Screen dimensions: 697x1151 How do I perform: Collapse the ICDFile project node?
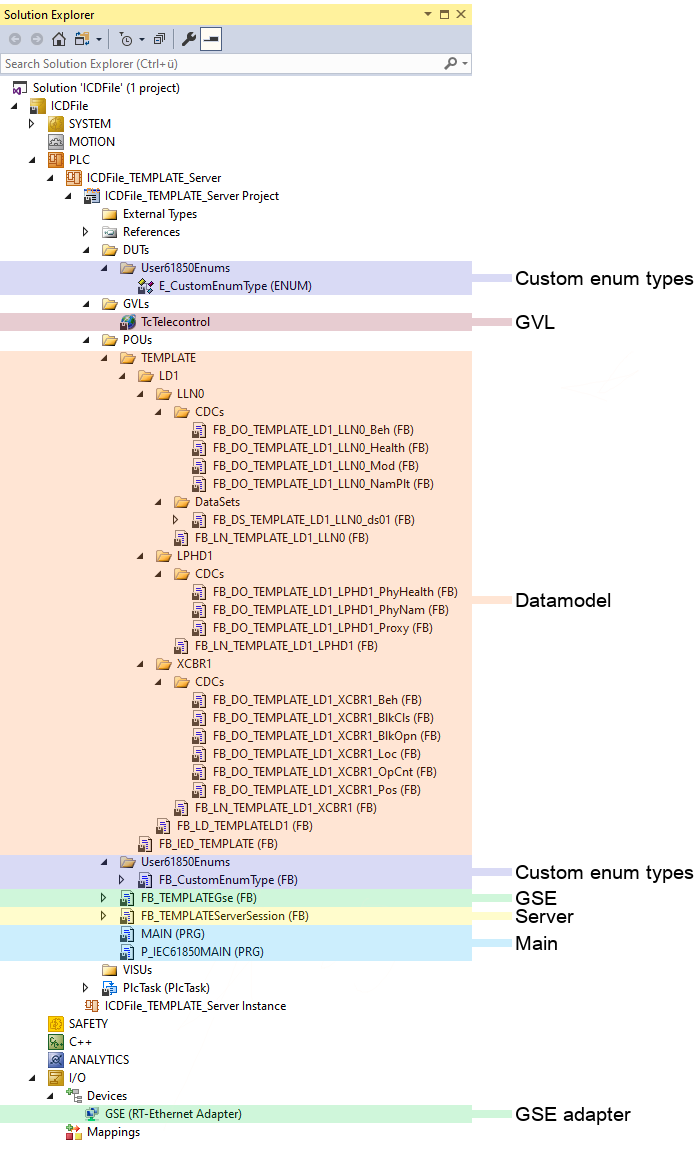(x=14, y=106)
